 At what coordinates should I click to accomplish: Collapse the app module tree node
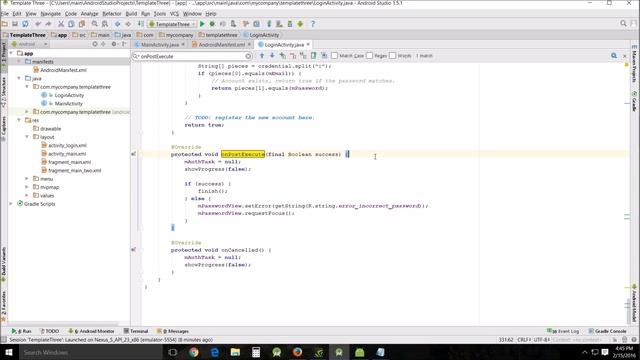pyautogui.click(x=11, y=53)
